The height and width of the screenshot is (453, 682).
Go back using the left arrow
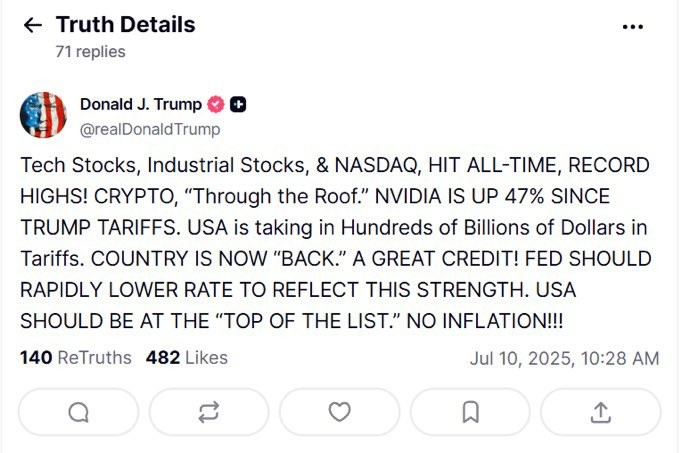coord(33,25)
